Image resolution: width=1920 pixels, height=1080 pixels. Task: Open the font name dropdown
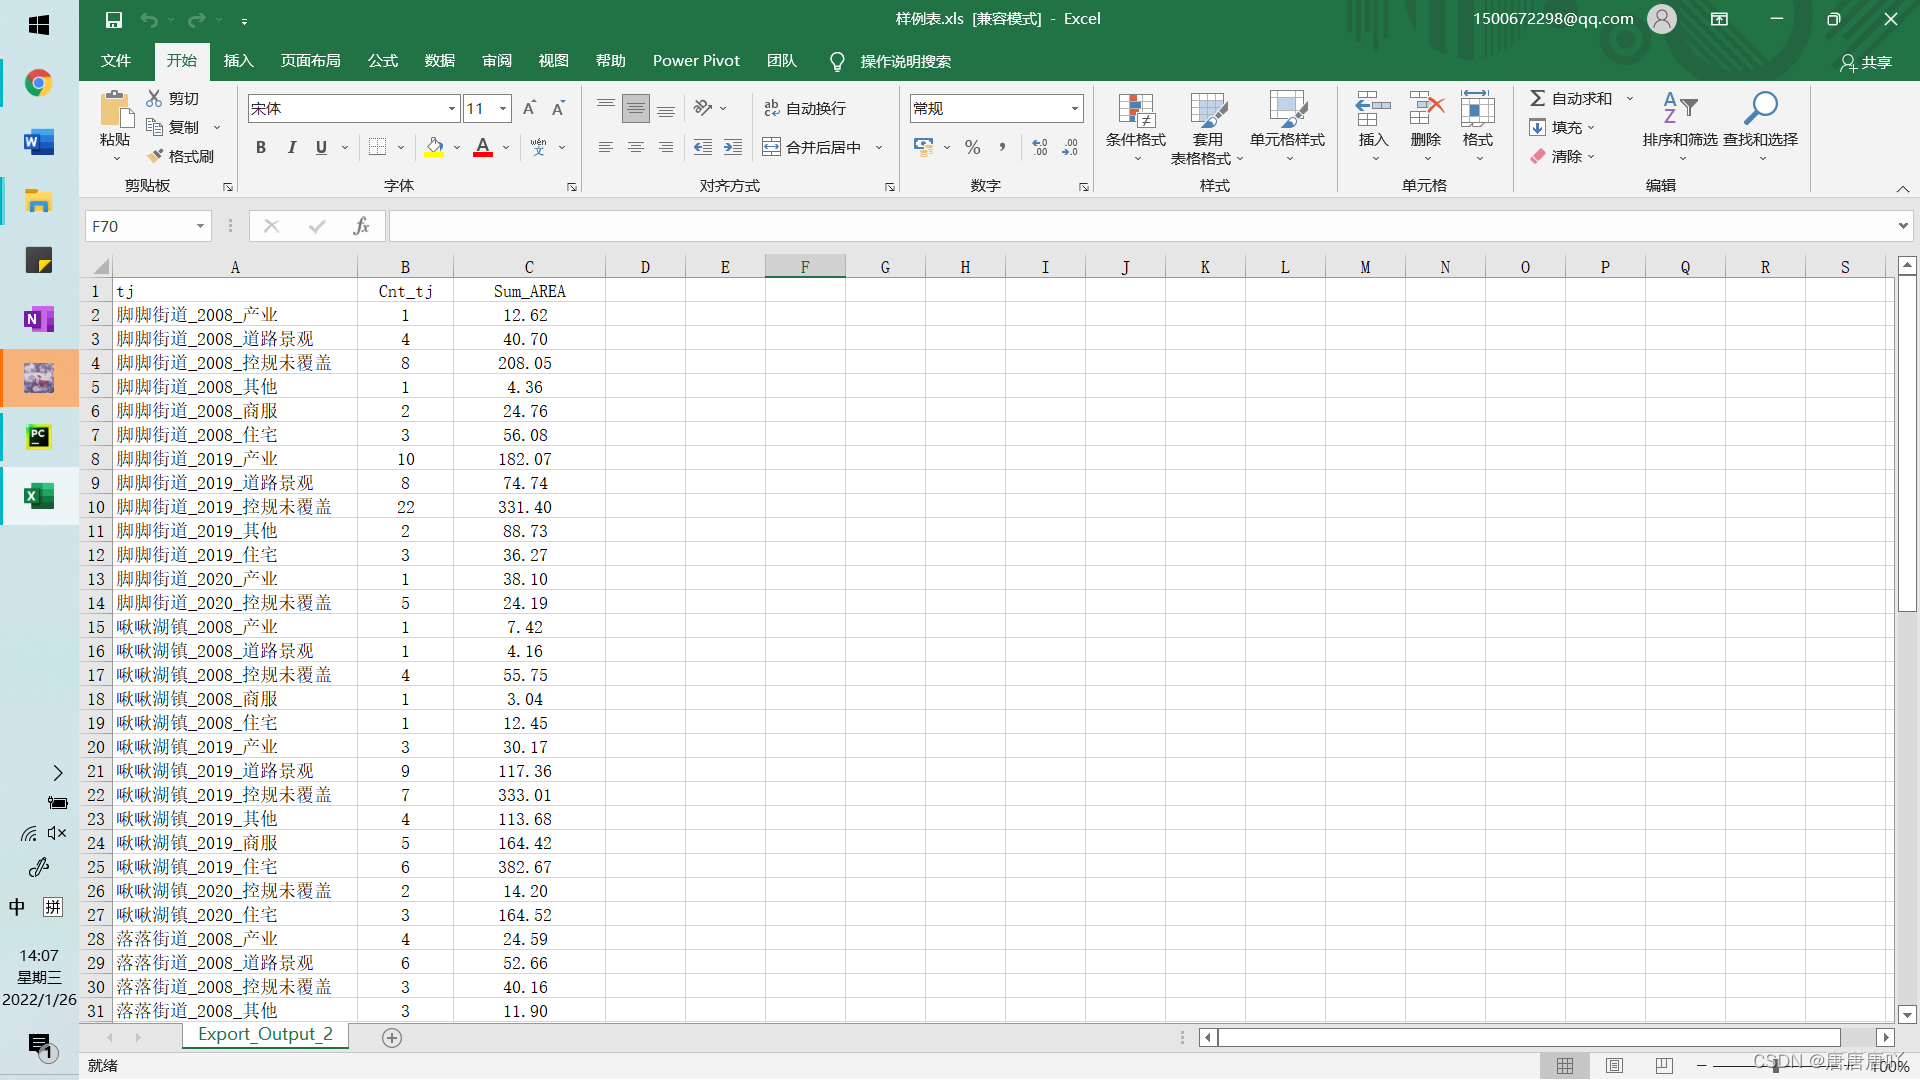pyautogui.click(x=451, y=108)
